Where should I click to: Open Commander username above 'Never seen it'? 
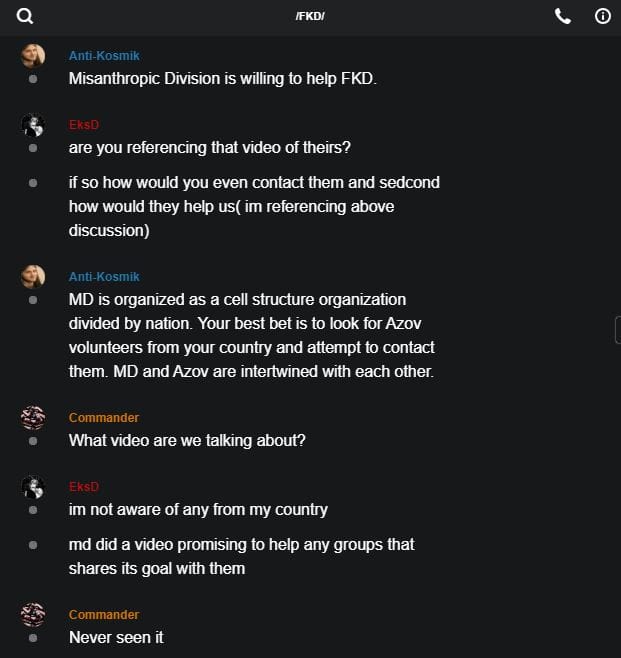click(104, 614)
